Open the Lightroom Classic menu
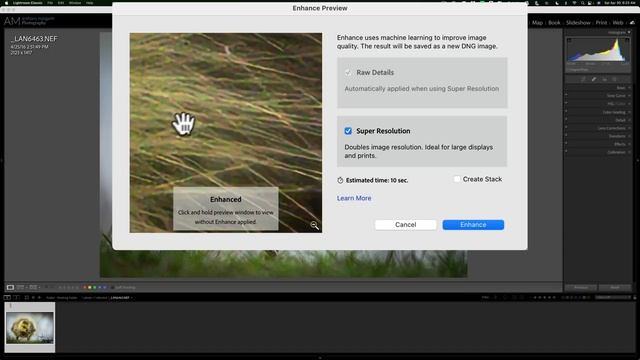 coord(27,3)
